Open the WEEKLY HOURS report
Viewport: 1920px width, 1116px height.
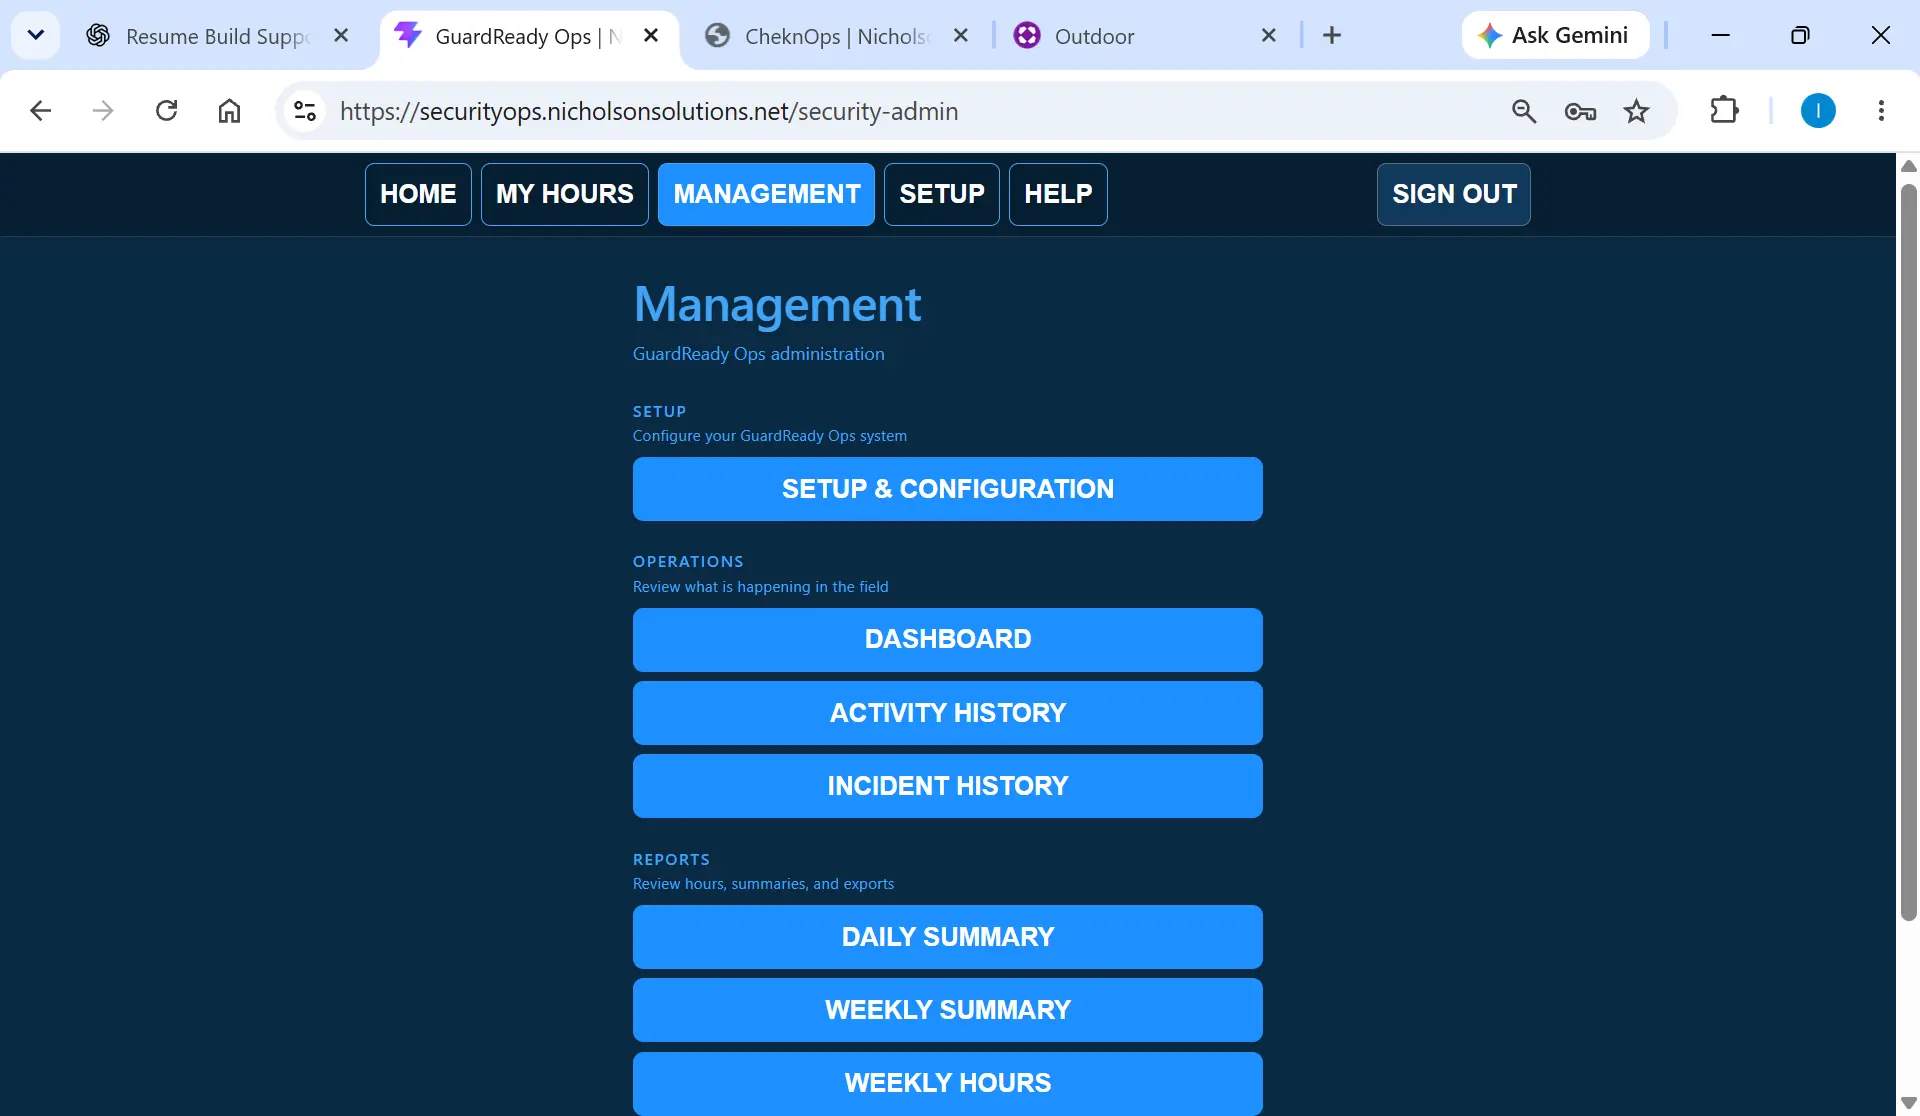click(x=948, y=1083)
